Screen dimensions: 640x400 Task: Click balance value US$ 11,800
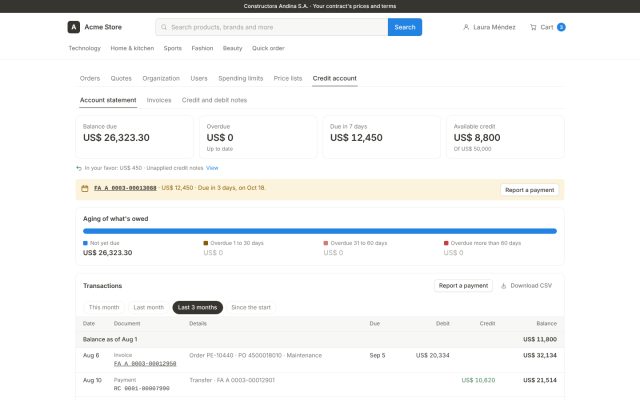540,340
